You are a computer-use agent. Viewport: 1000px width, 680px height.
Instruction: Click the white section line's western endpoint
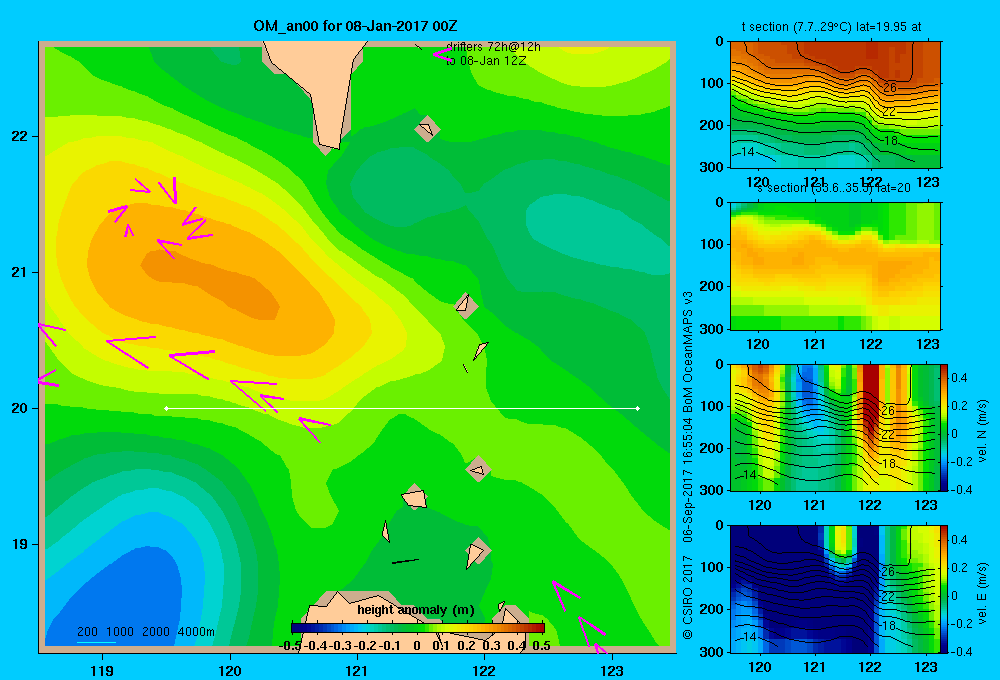pyautogui.click(x=166, y=408)
